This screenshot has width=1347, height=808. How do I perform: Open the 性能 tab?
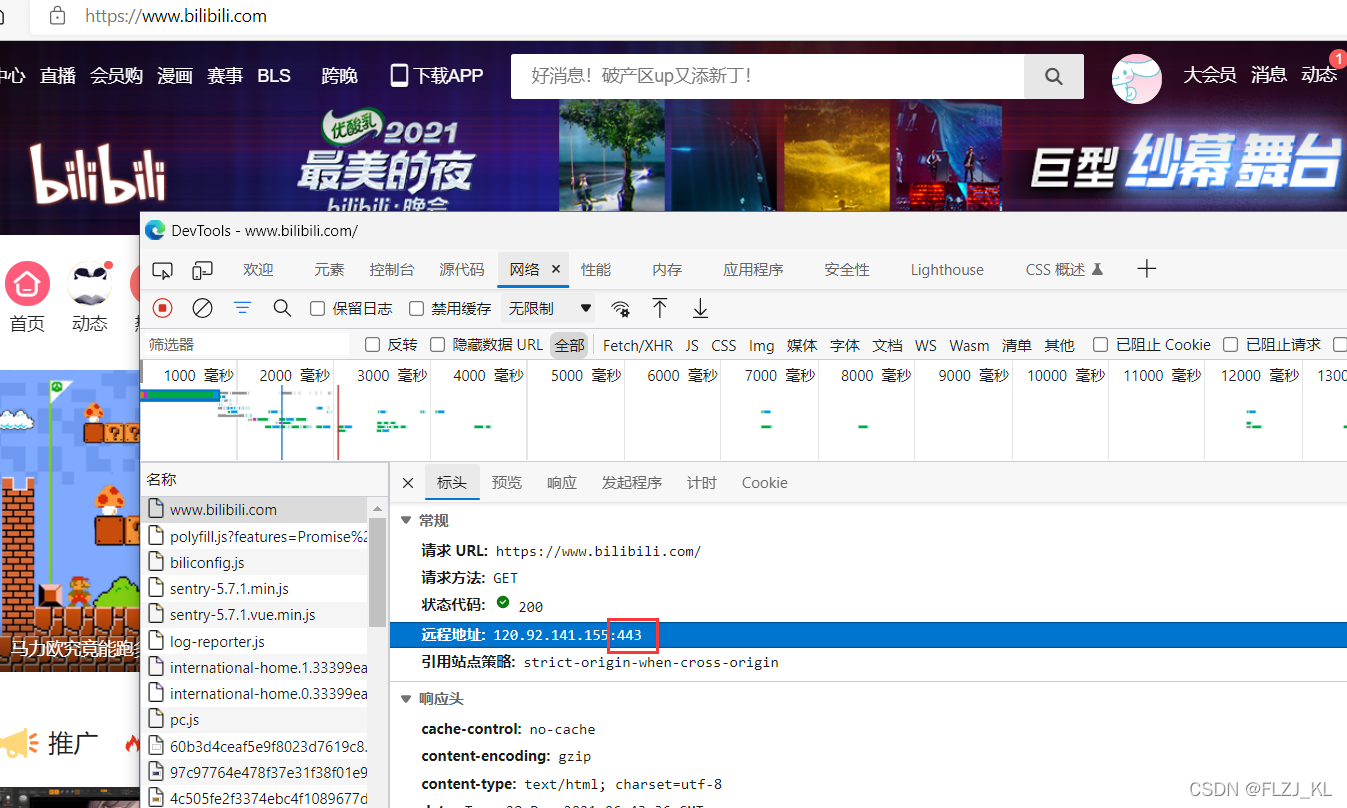coord(596,270)
